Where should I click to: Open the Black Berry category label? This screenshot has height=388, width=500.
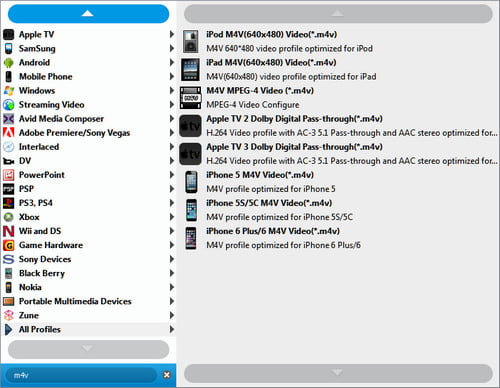click(x=42, y=273)
